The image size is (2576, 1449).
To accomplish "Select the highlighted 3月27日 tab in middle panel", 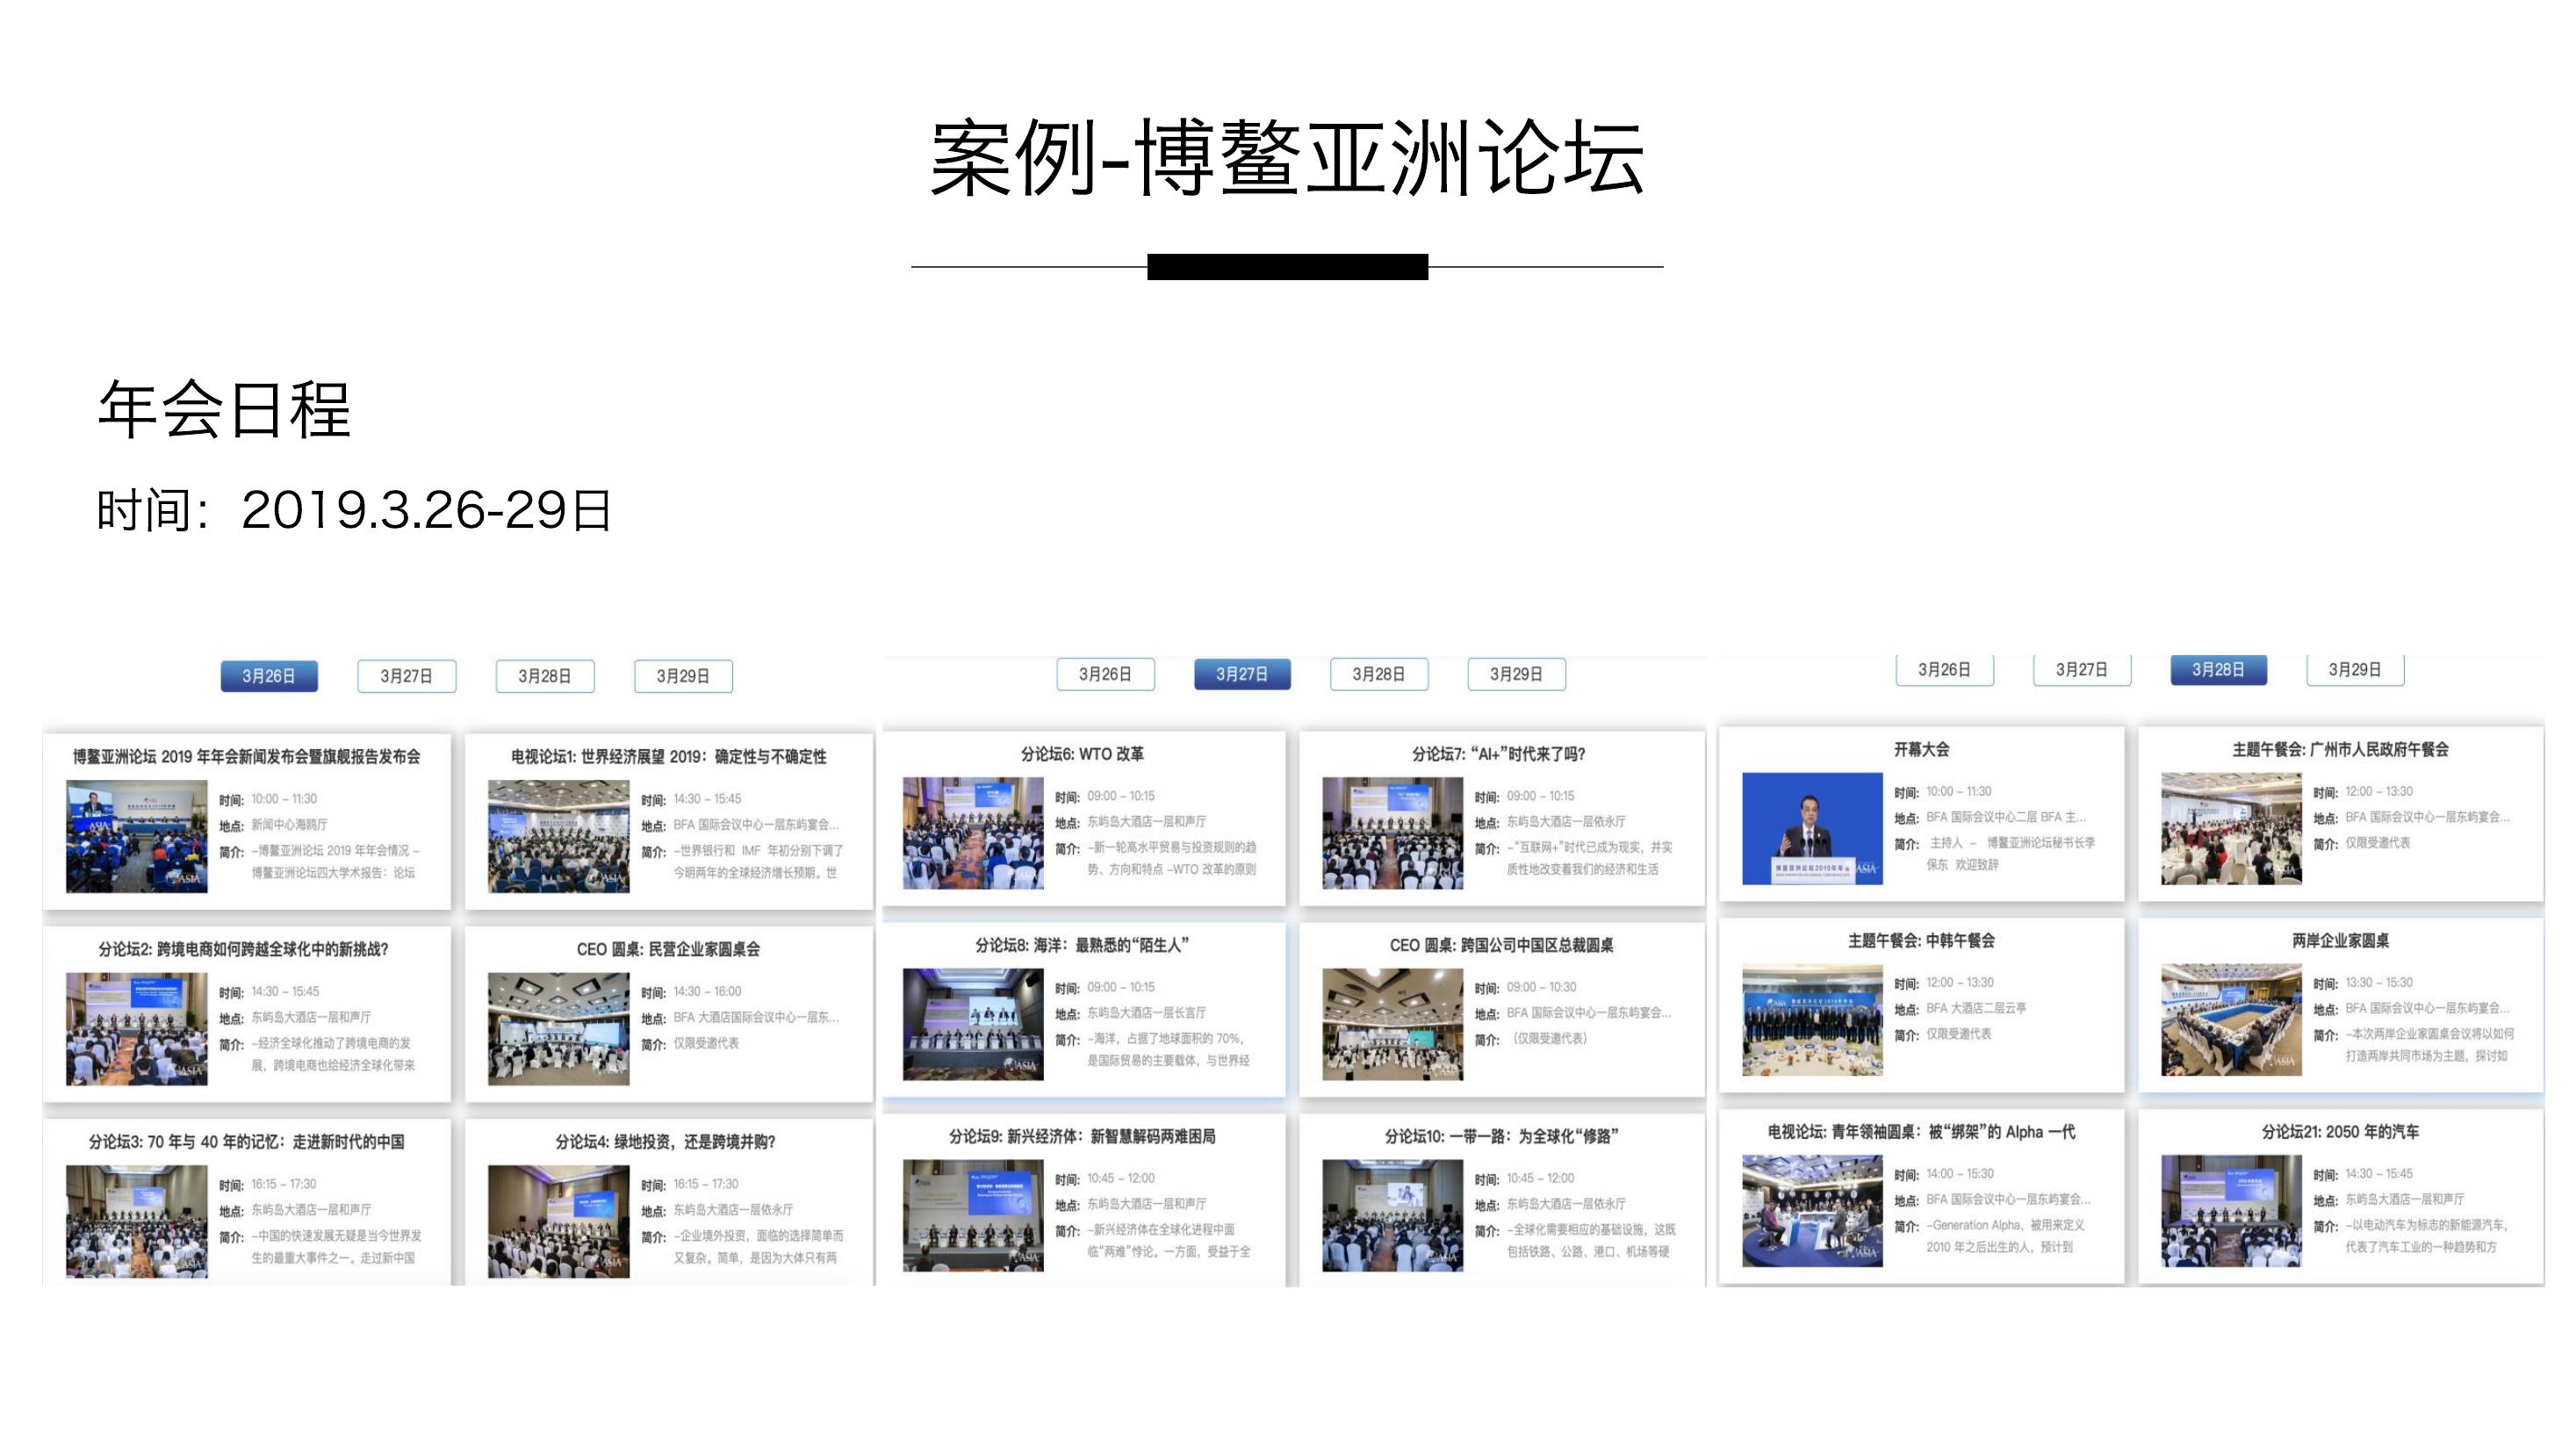I will (1242, 674).
